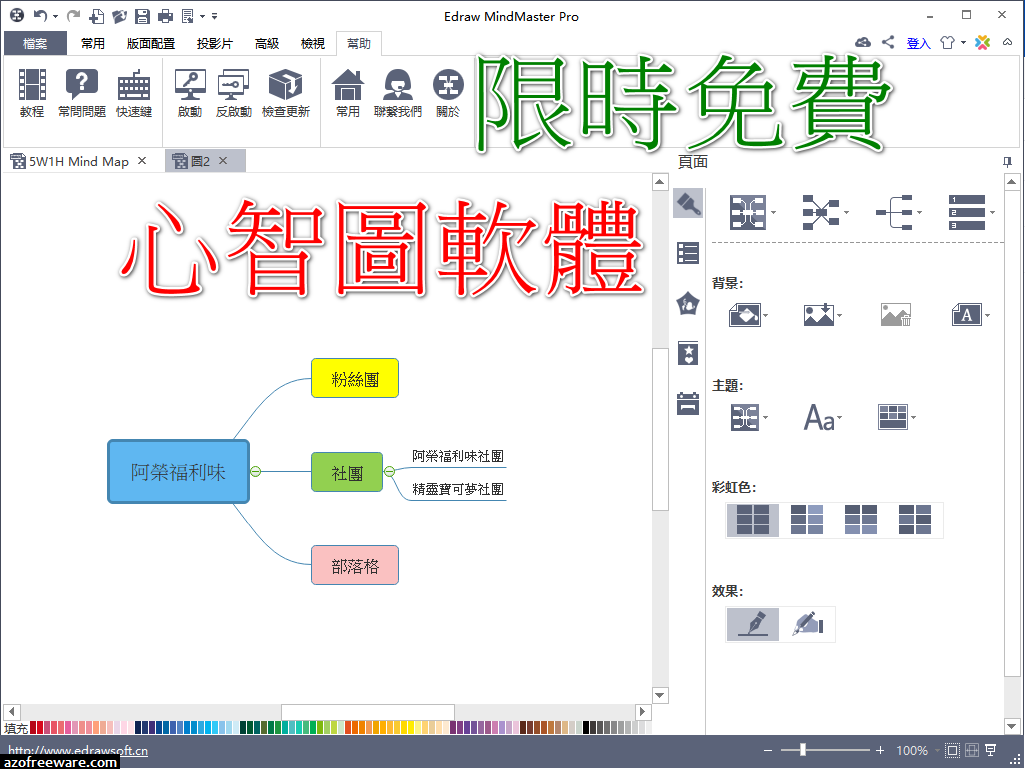This screenshot has width=1025, height=769.
Task: Click the print icon in title bar
Action: click(165, 16)
